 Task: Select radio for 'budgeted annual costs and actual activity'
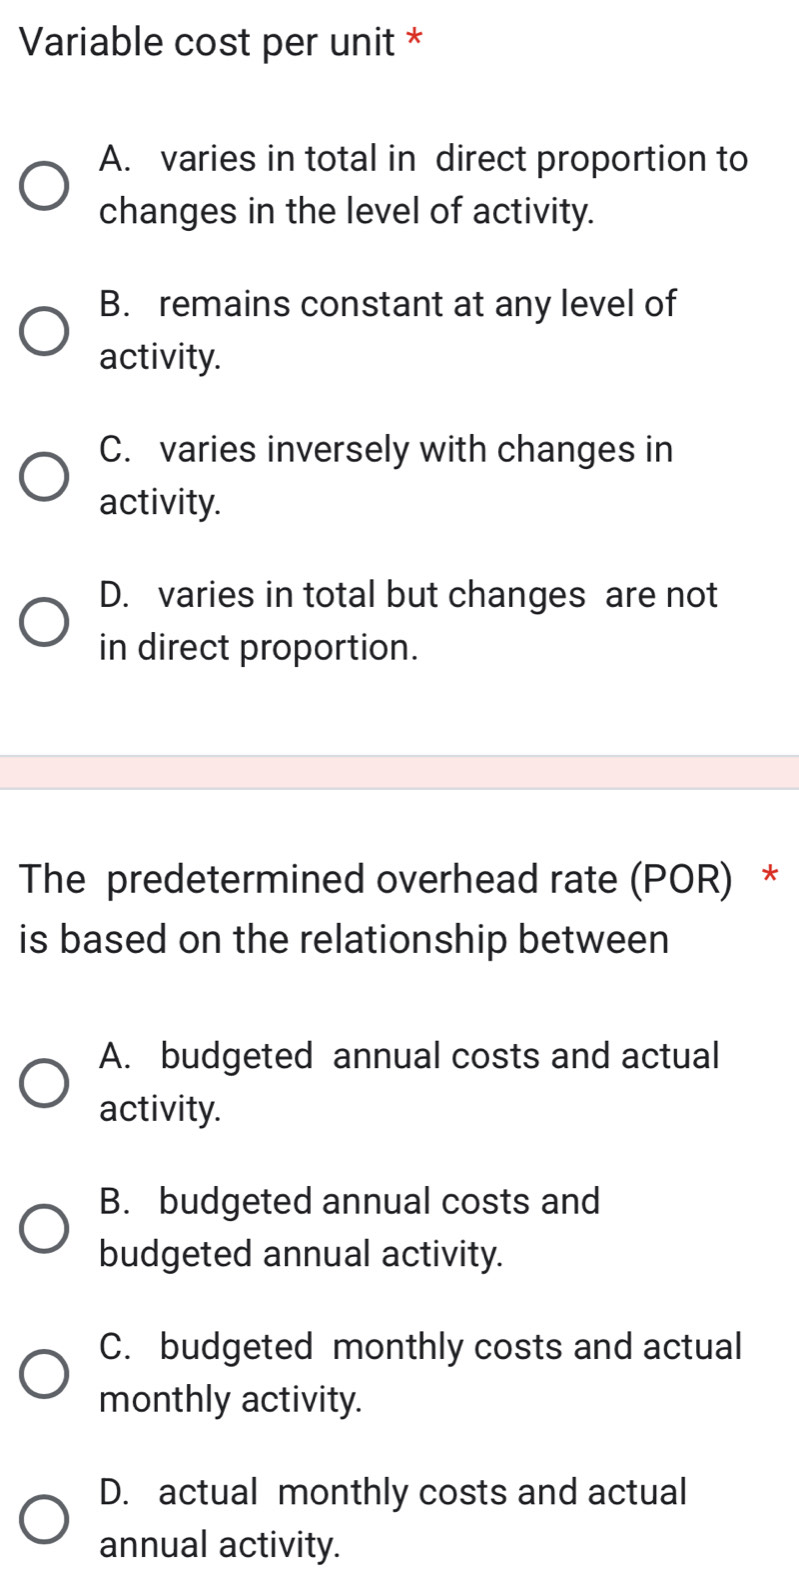[x=46, y=1083]
